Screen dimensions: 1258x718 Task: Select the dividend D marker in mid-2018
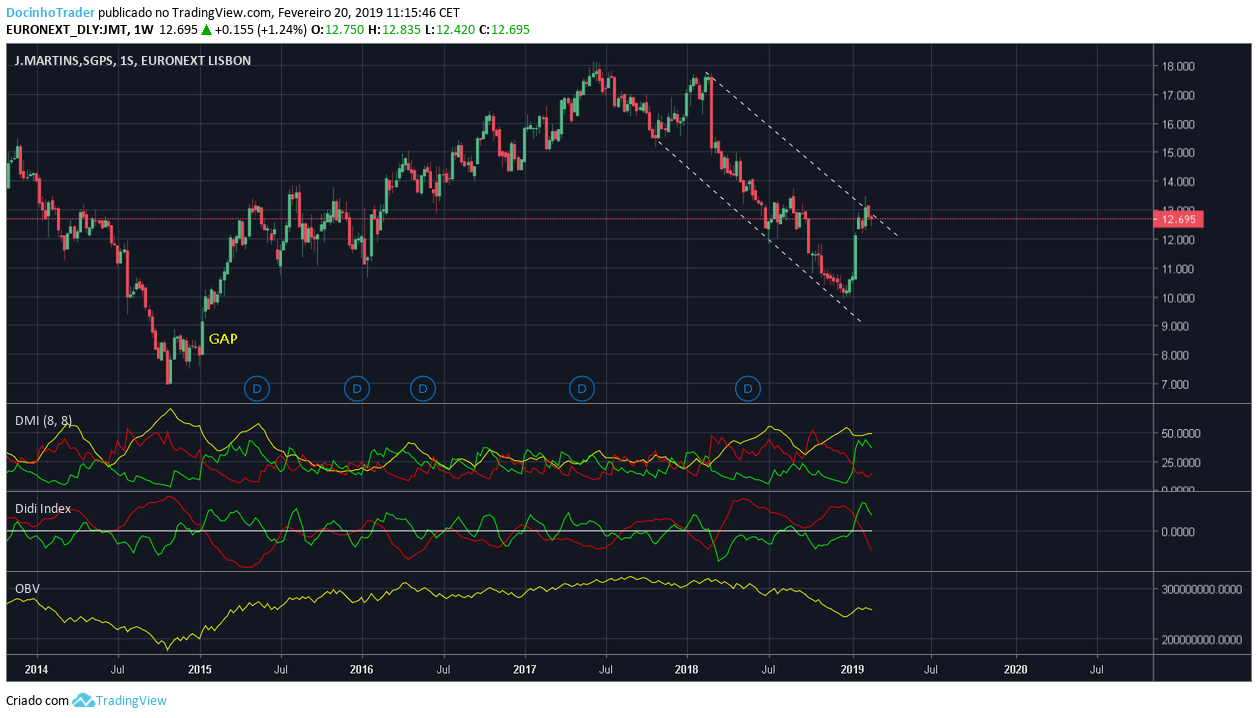tap(748, 388)
